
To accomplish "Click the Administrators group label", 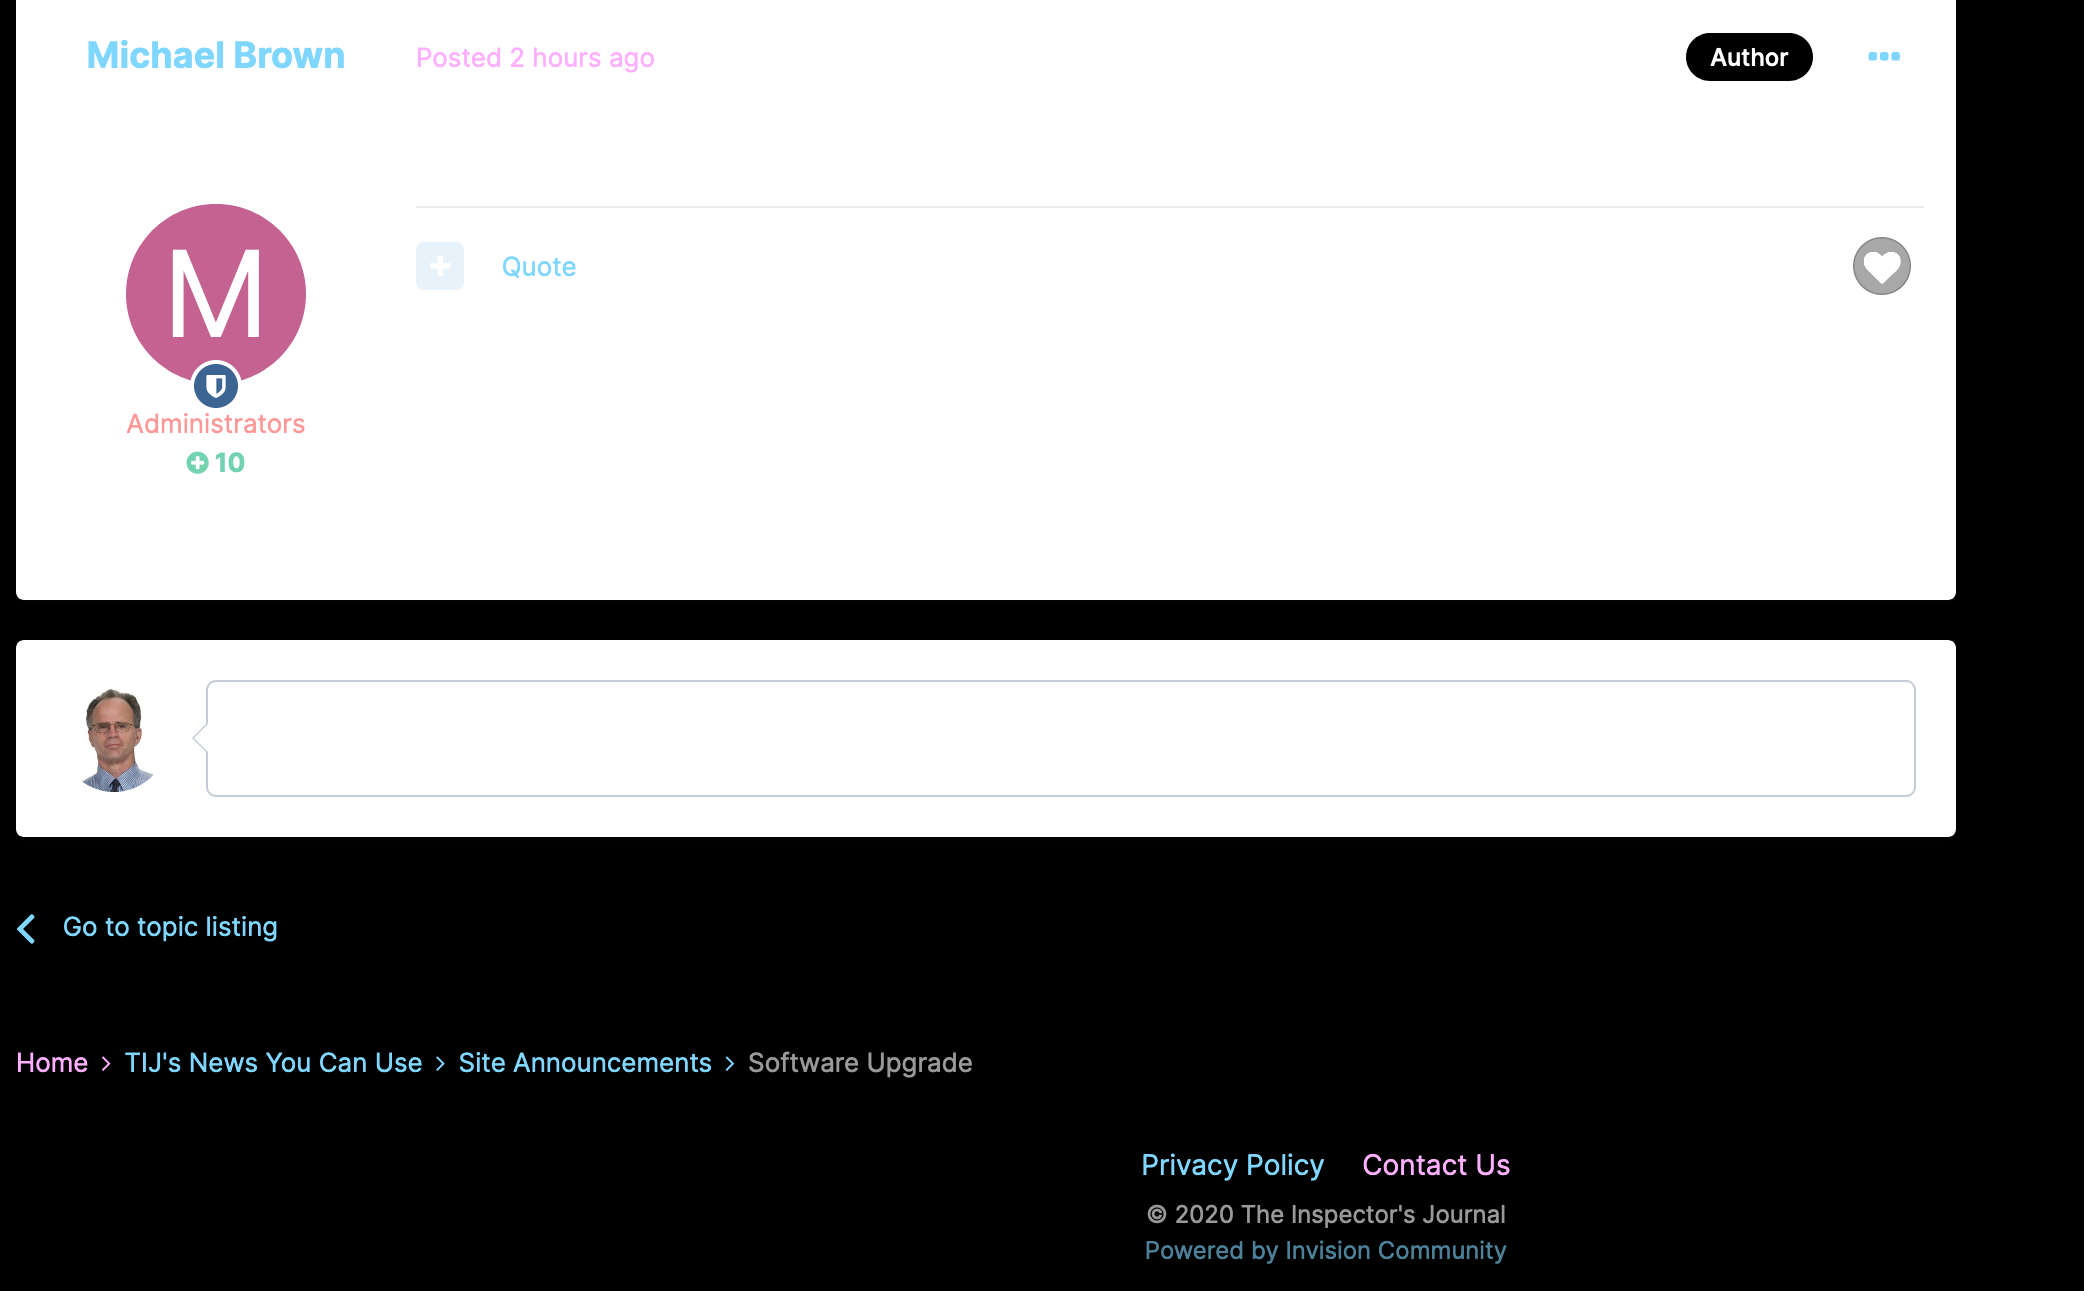I will 215,424.
